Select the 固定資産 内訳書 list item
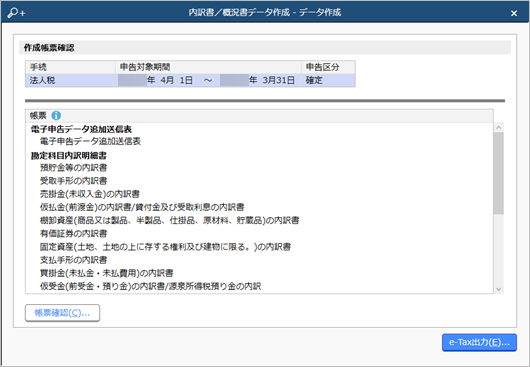530x367 pixels. point(165,247)
